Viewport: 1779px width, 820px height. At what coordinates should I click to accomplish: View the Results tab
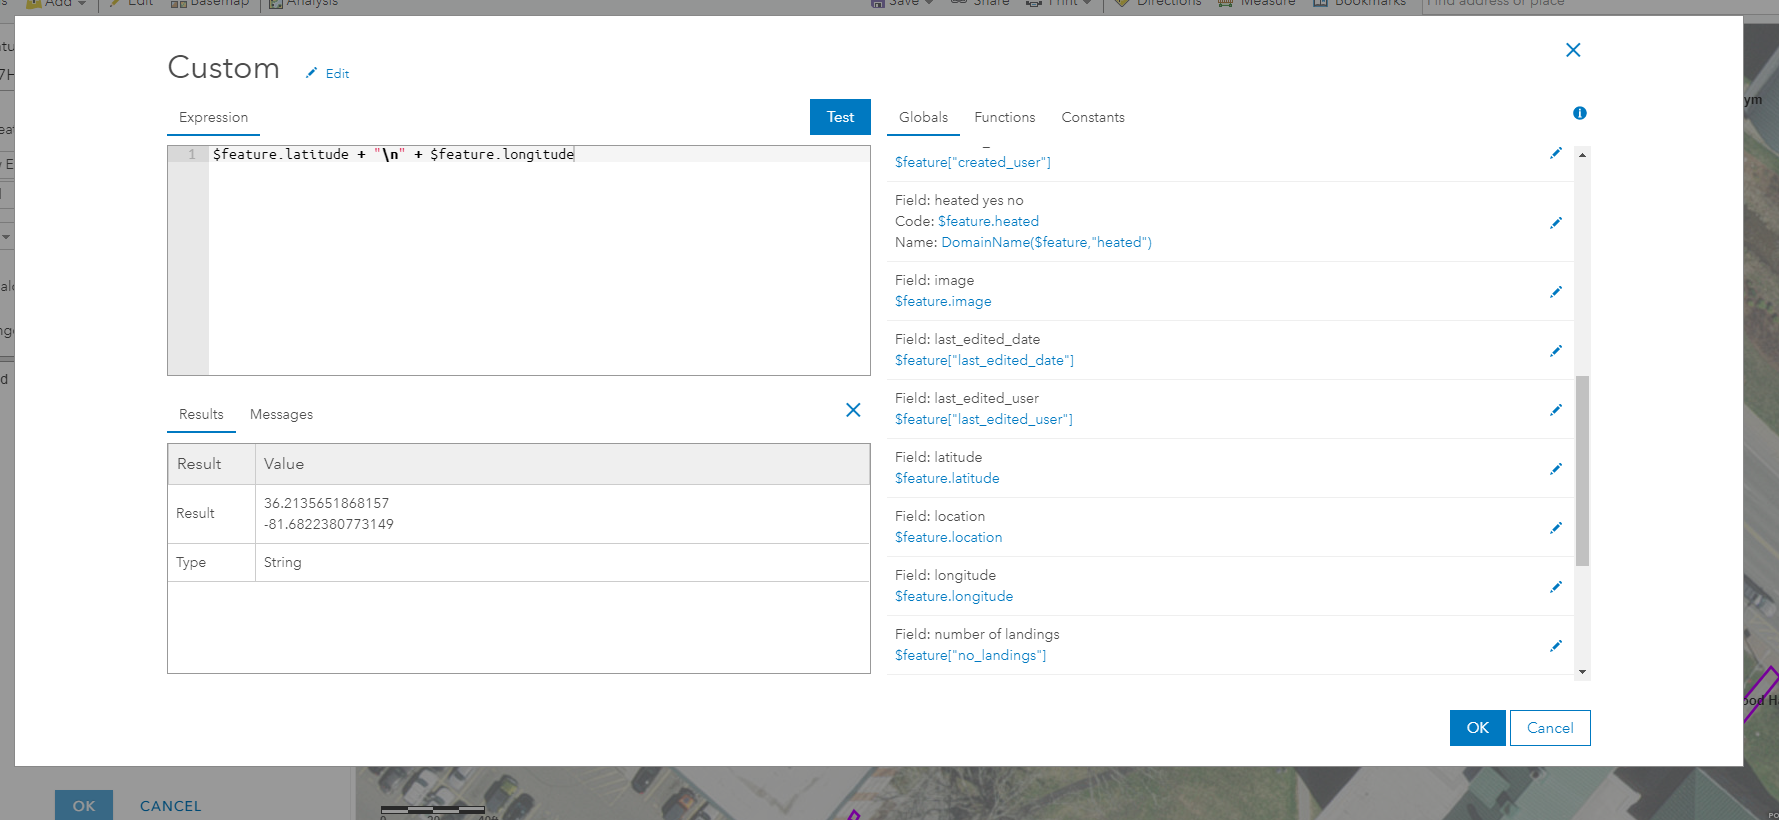[x=201, y=414]
